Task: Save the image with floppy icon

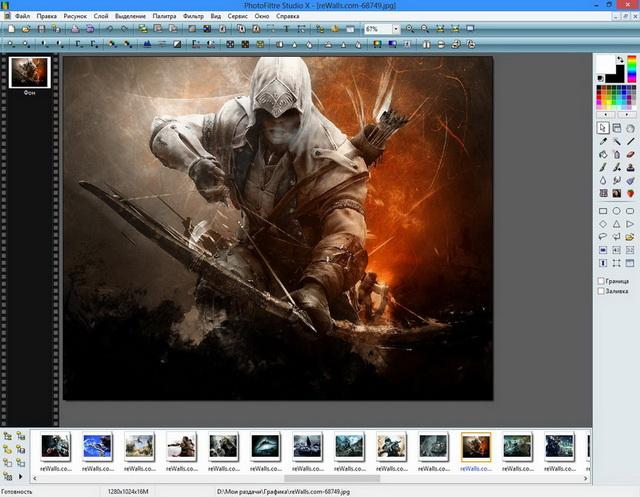Action: (x=41, y=29)
